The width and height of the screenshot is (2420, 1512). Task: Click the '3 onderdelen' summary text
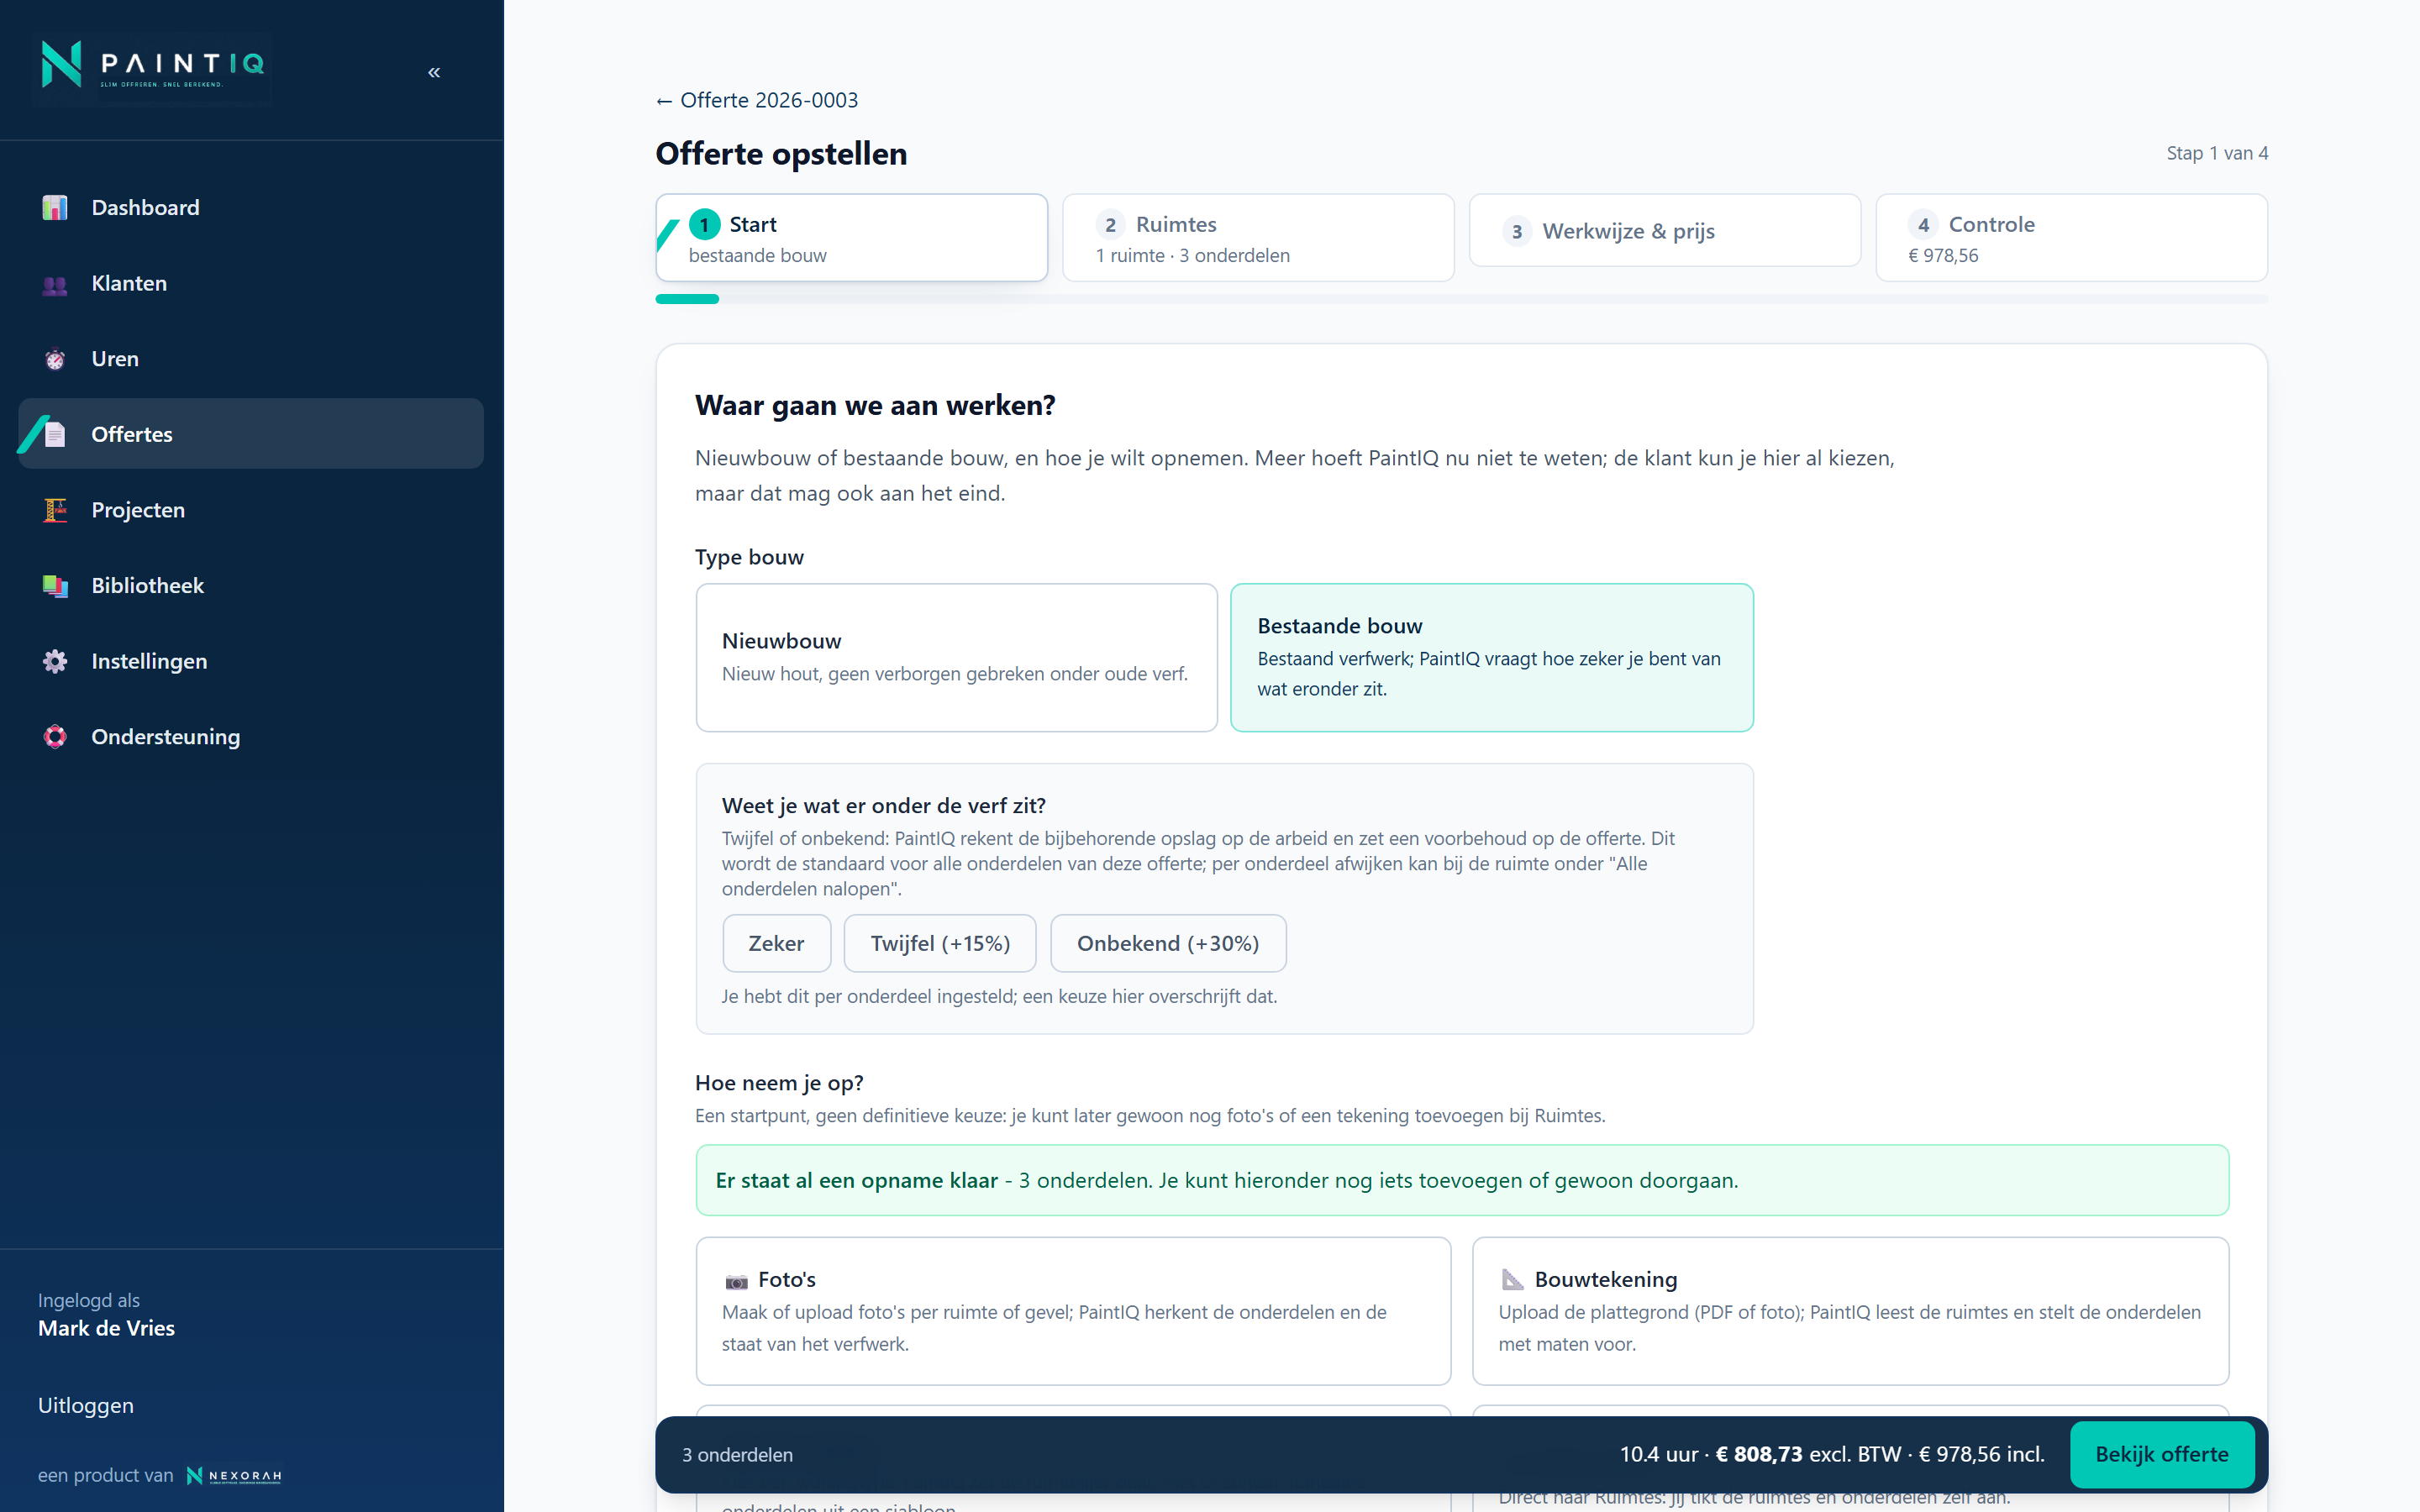click(737, 1455)
